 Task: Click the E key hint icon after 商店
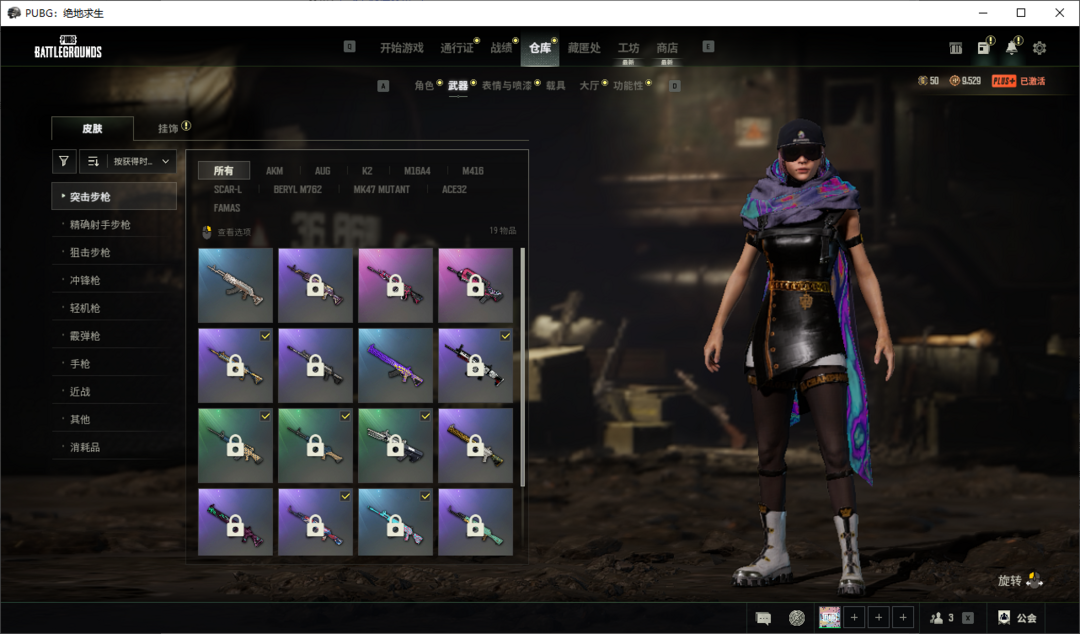click(708, 47)
